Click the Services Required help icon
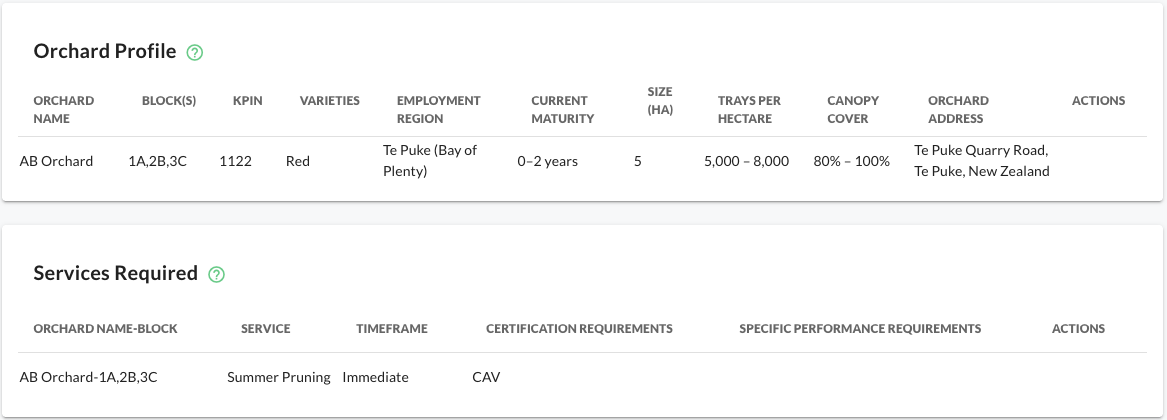 coord(216,274)
